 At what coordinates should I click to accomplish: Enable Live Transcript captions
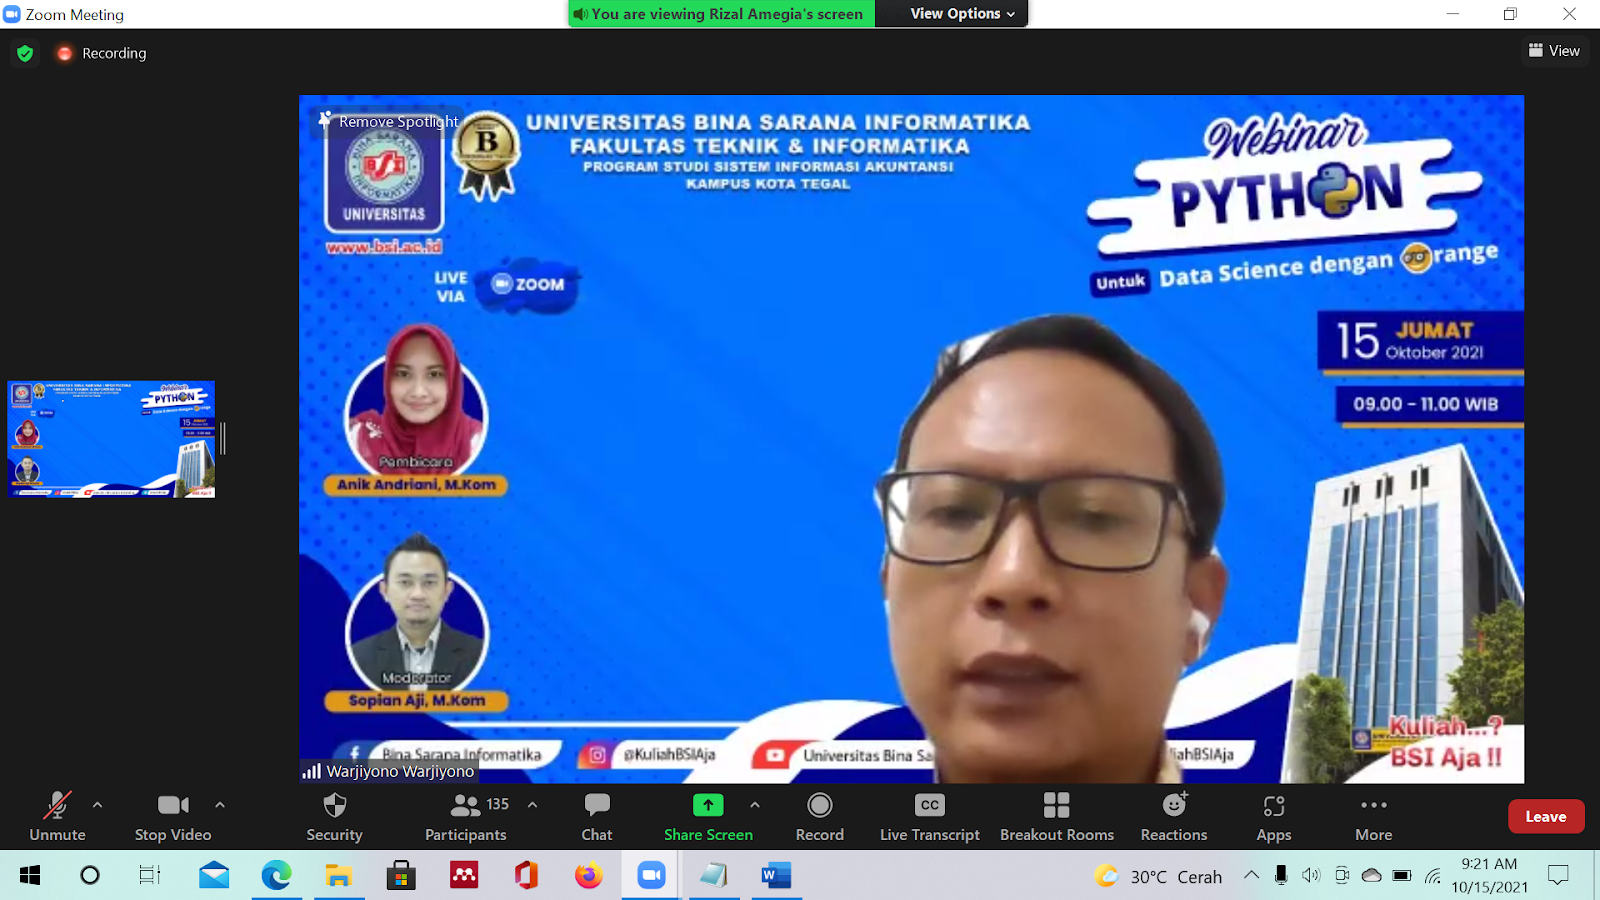[930, 816]
